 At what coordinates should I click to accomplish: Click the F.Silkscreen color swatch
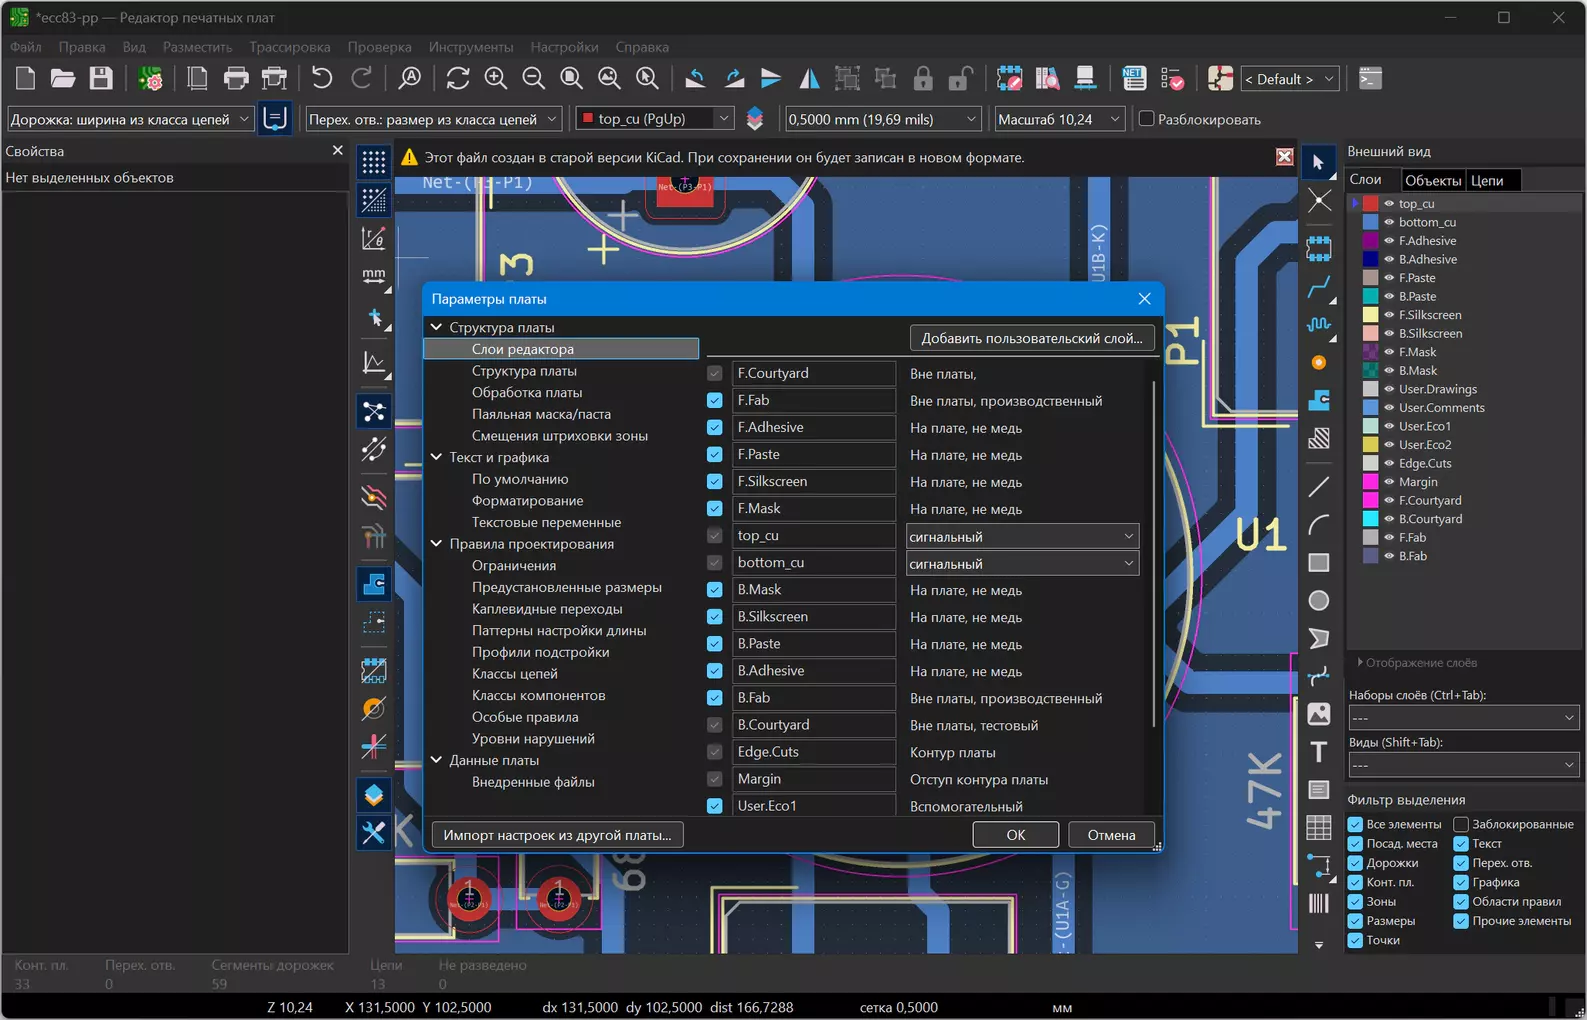click(1371, 315)
